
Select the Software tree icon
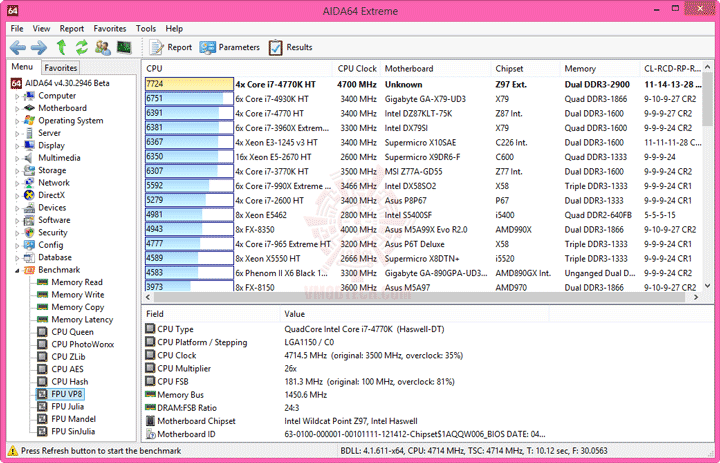29,220
